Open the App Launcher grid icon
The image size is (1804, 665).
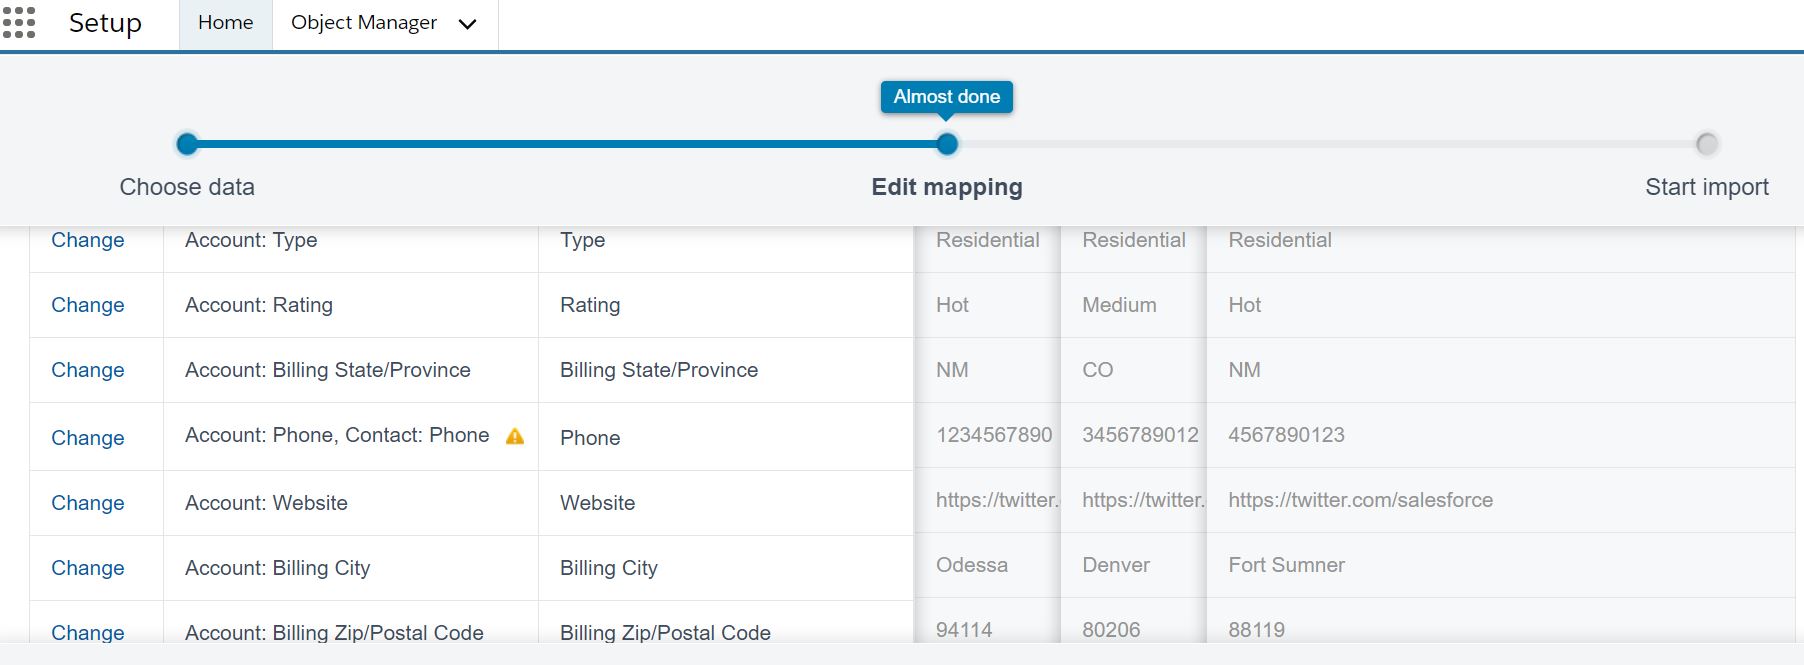pos(19,22)
